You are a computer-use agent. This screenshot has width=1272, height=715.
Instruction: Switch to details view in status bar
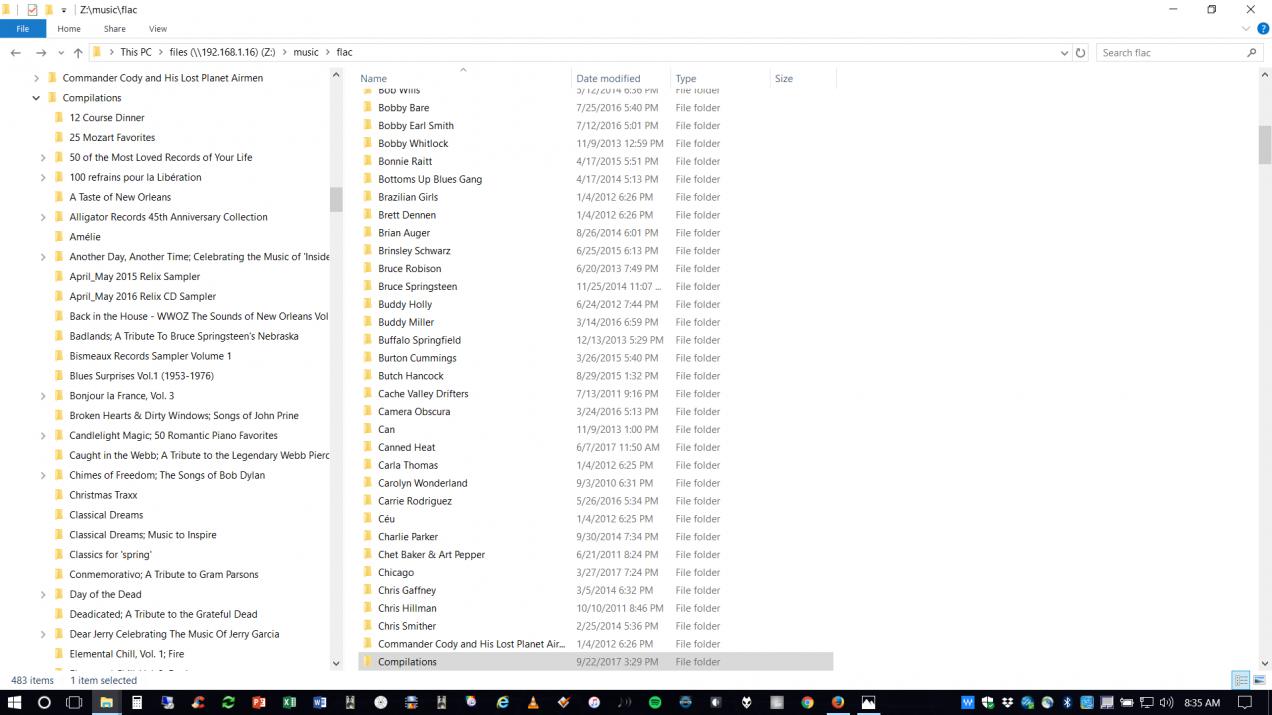pos(1241,681)
